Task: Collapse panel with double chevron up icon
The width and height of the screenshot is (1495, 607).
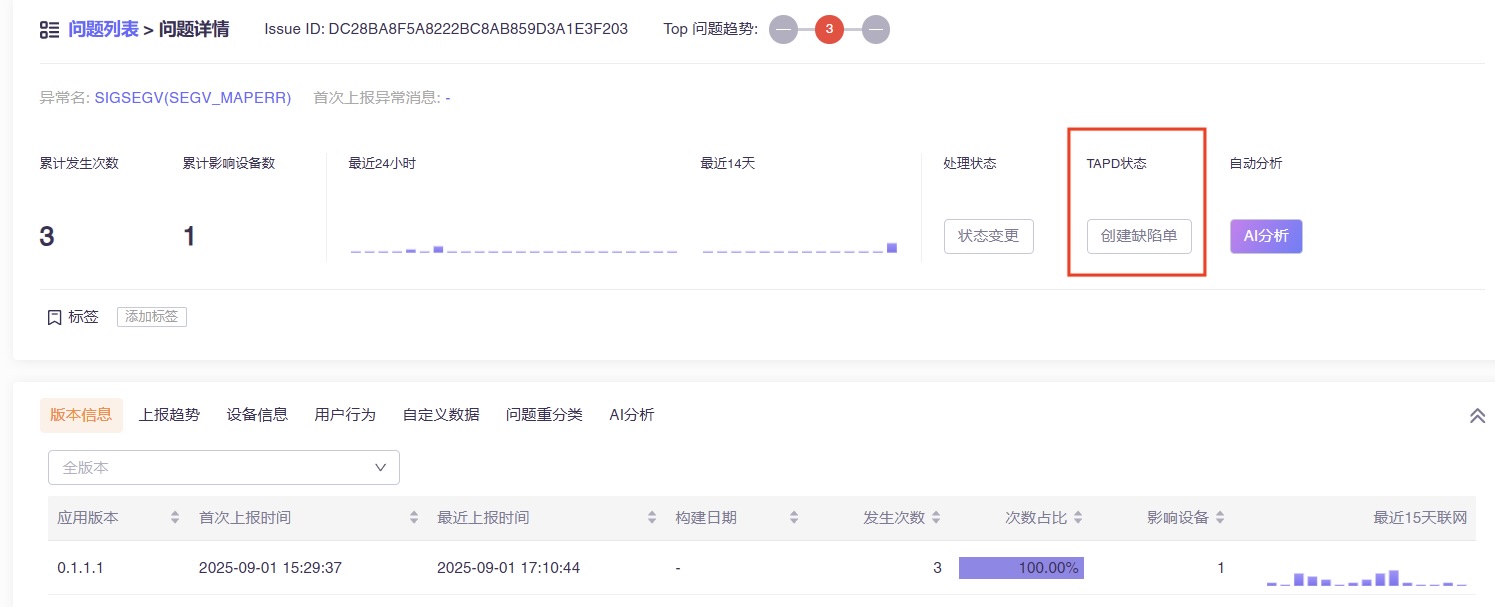Action: (1477, 416)
